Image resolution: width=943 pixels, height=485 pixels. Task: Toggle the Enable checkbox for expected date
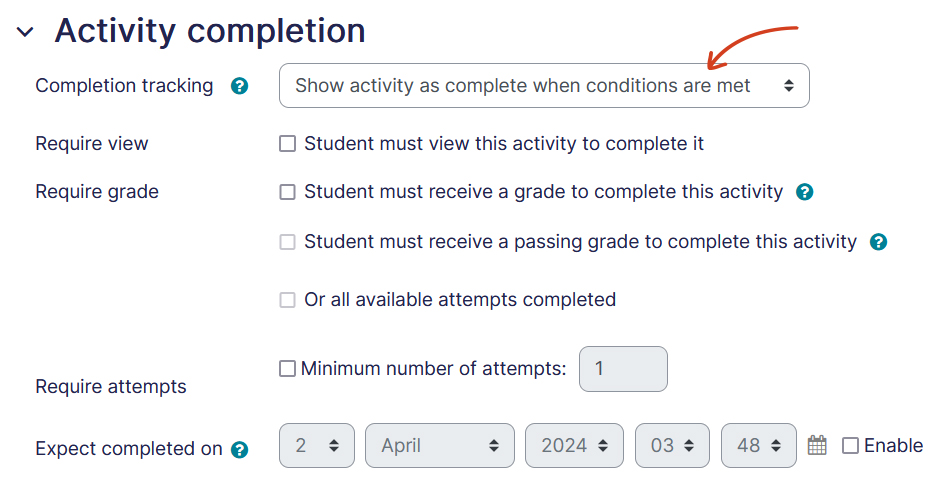[x=851, y=446]
